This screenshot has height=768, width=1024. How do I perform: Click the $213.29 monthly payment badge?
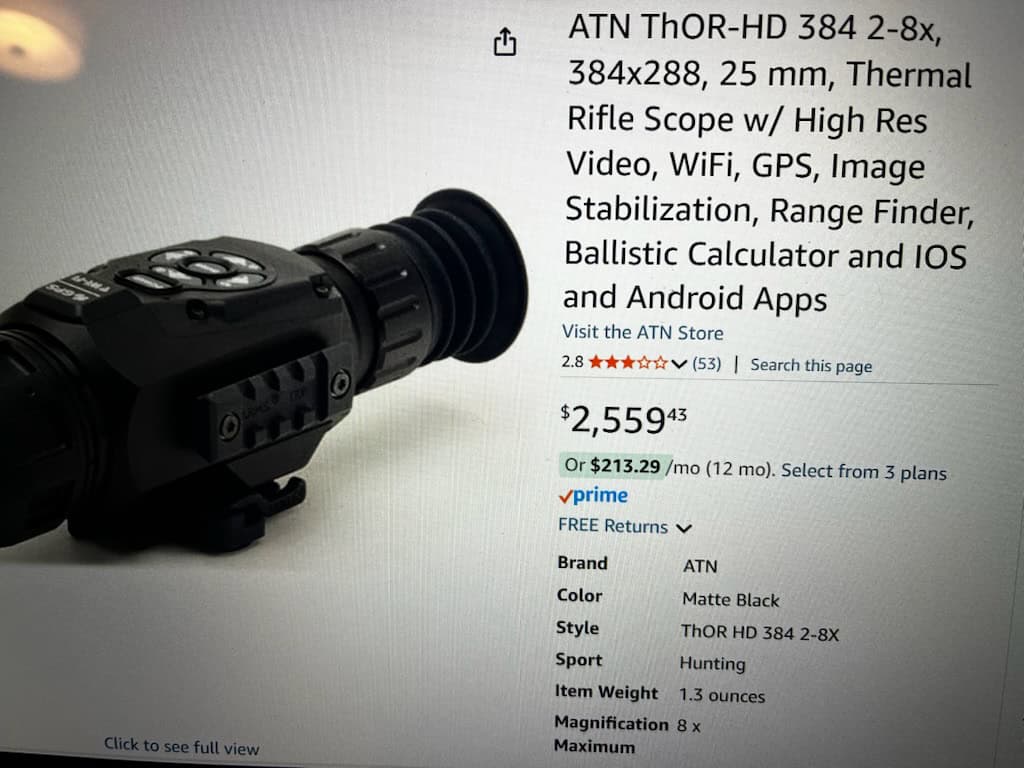tap(613, 466)
